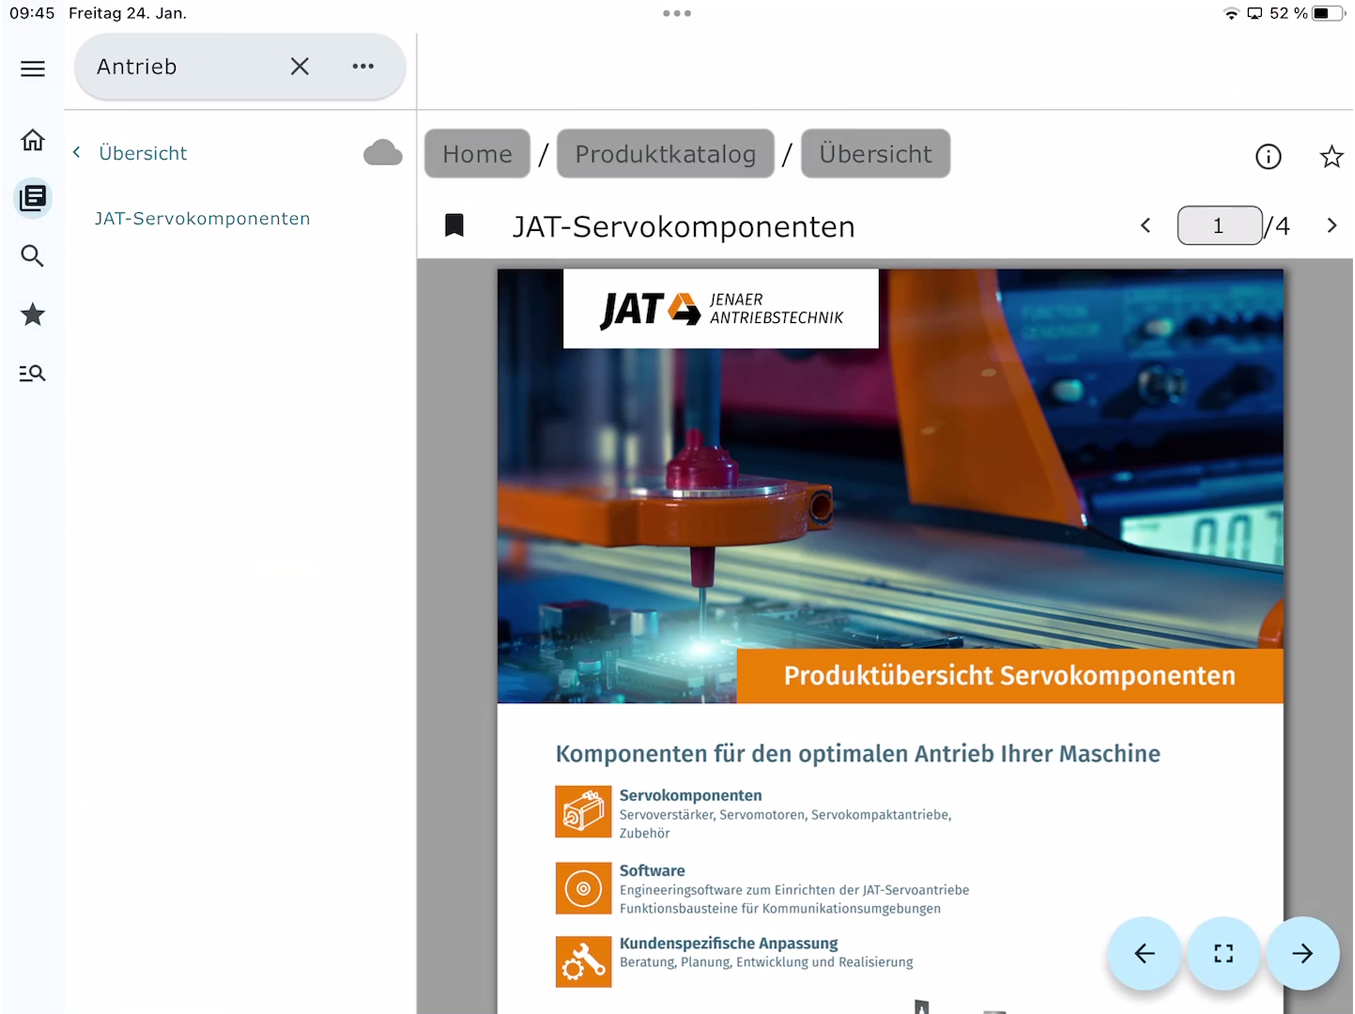Image resolution: width=1355 pixels, height=1014 pixels.
Task: Click the cloud status icon
Action: pyautogui.click(x=383, y=153)
